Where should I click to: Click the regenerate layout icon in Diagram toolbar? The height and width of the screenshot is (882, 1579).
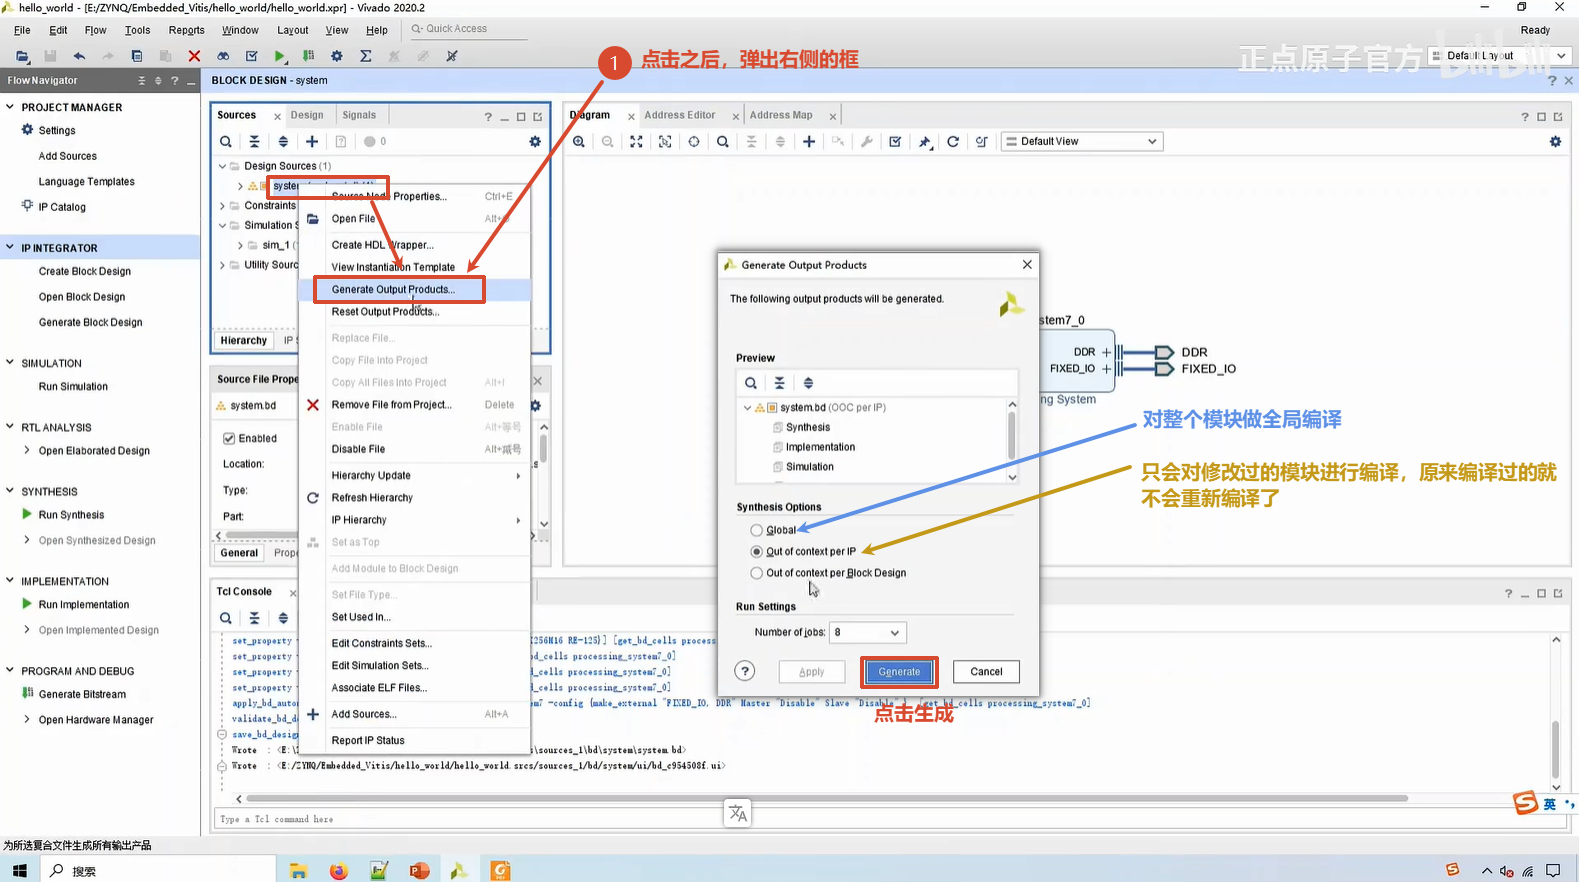tap(953, 142)
